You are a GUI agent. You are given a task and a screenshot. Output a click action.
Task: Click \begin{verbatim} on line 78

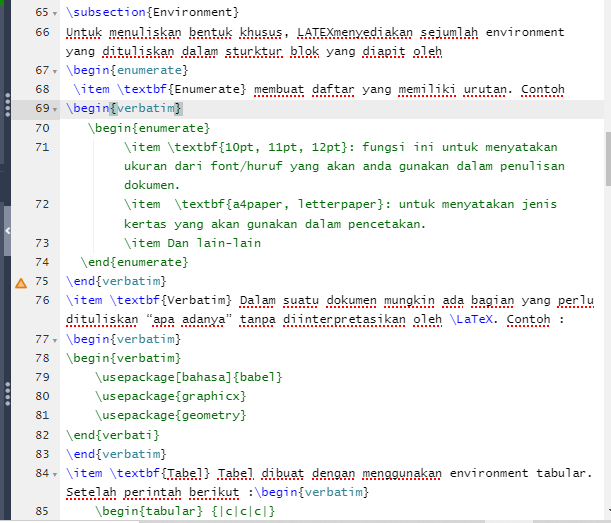pyautogui.click(x=124, y=358)
